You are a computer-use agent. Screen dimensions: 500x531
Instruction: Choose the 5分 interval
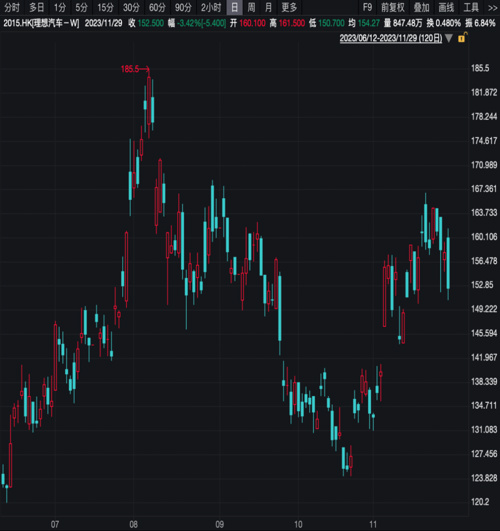(81, 7)
